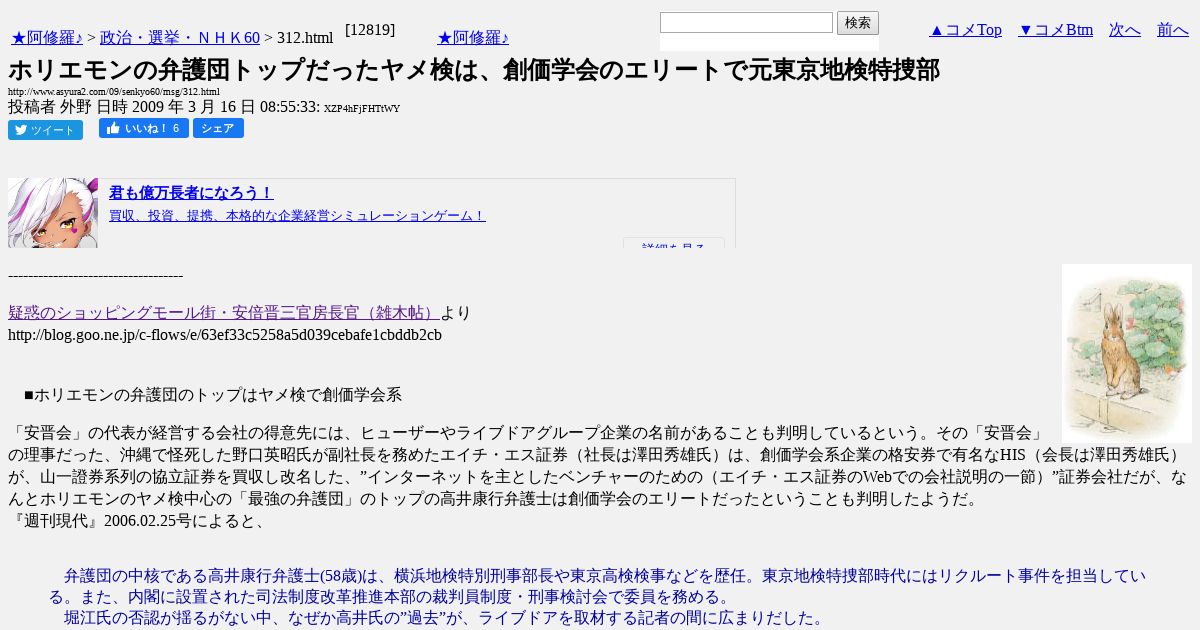Jump to ▼コメBtm comments
Screen dimensions: 1200x630
point(1055,30)
